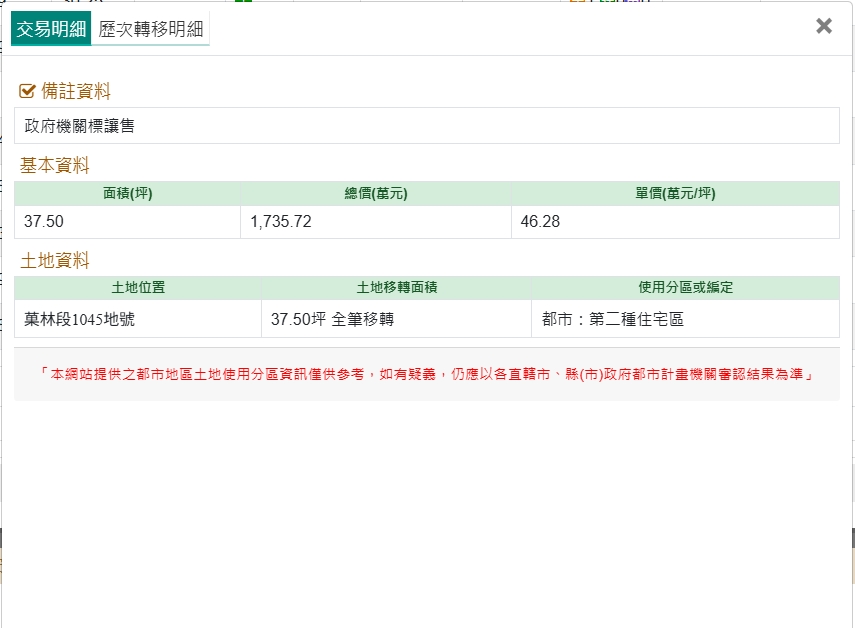Select the 46.28 unit price cell
Image resolution: width=855 pixels, height=628 pixels.
coord(675,222)
